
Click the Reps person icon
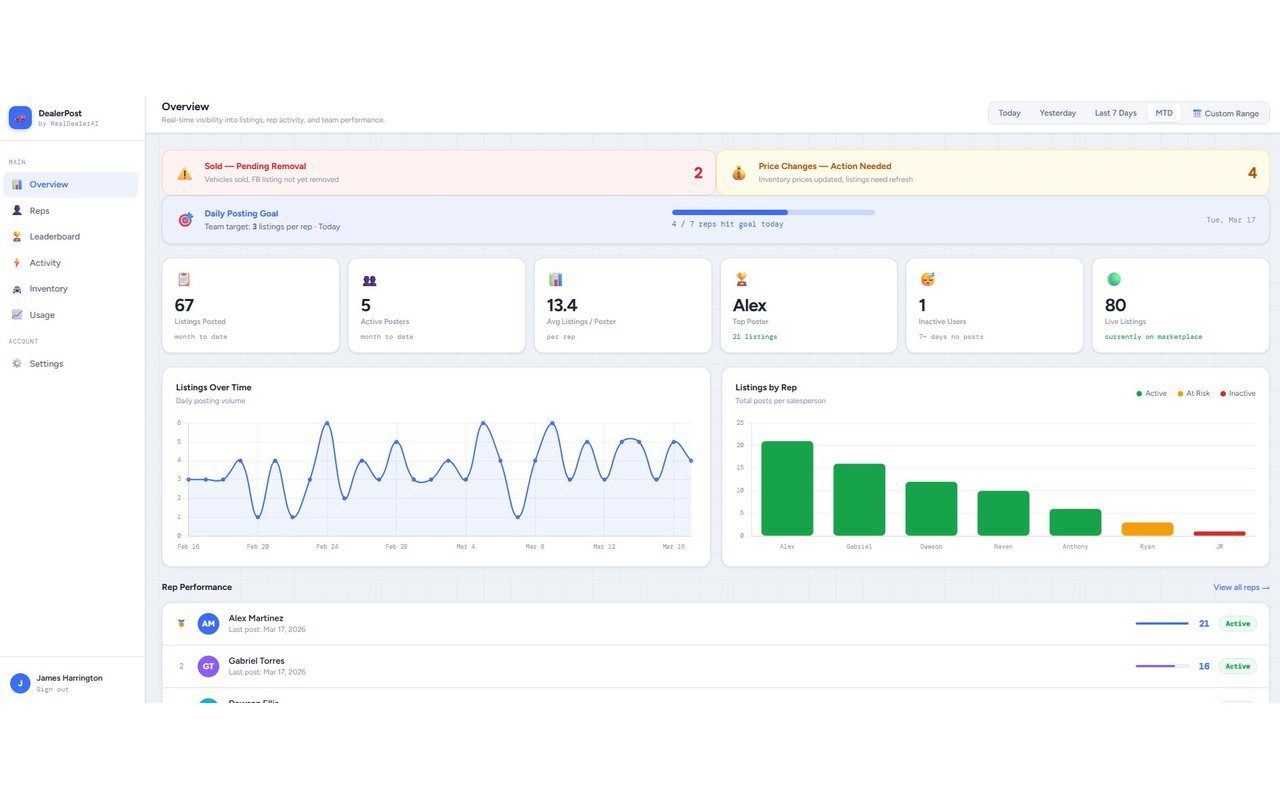[x=17, y=211]
